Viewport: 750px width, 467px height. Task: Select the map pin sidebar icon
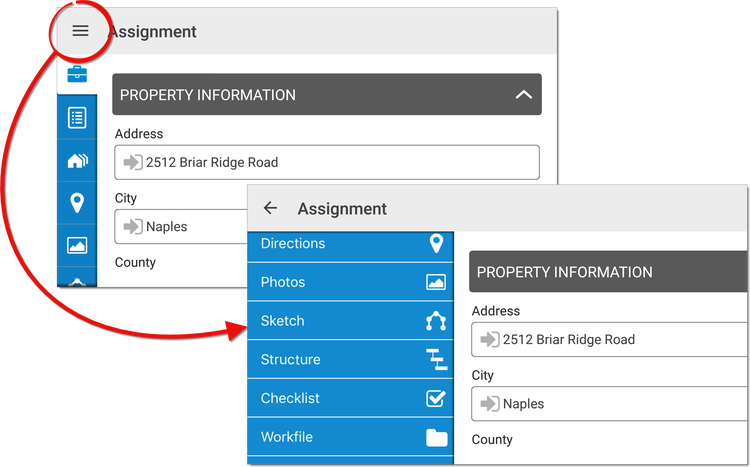(x=77, y=203)
